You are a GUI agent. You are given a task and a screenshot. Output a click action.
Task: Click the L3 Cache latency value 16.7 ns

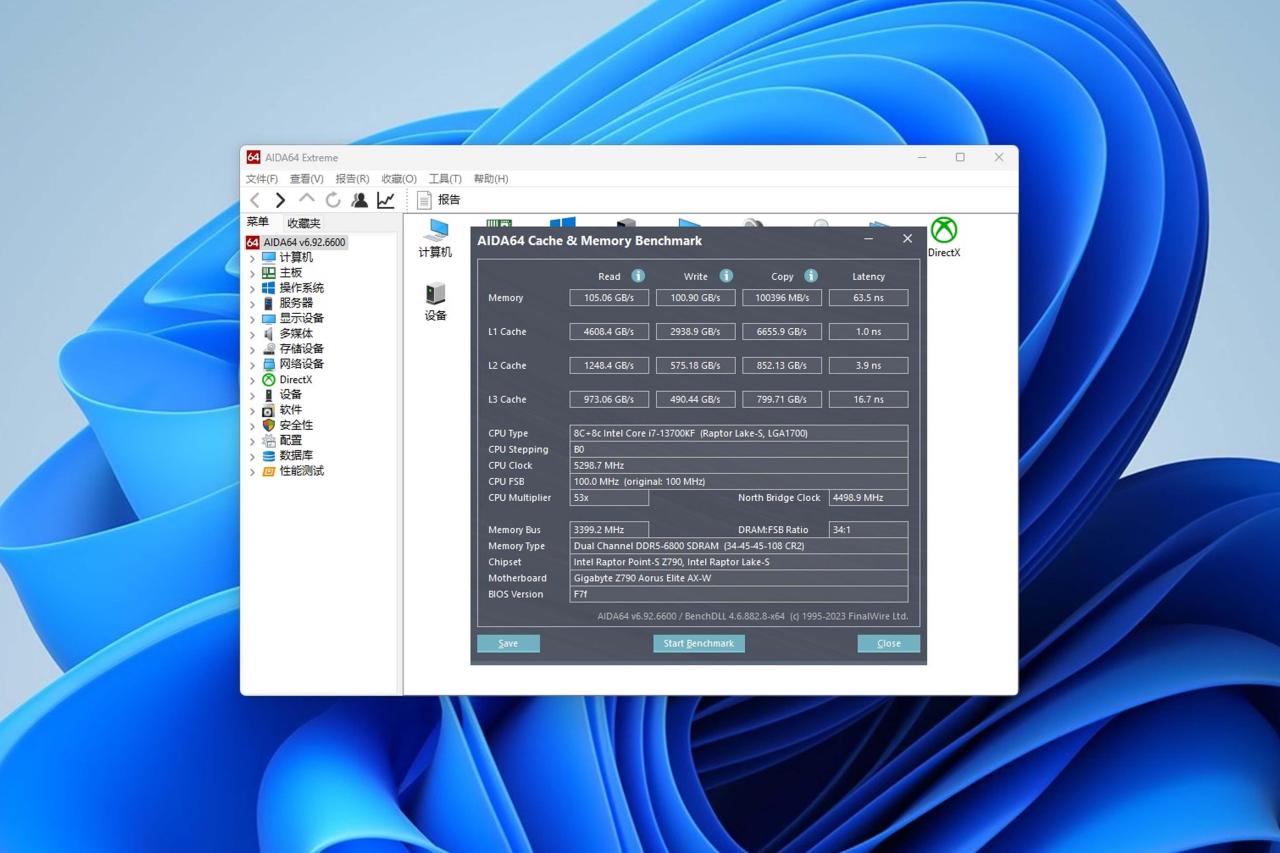[868, 399]
